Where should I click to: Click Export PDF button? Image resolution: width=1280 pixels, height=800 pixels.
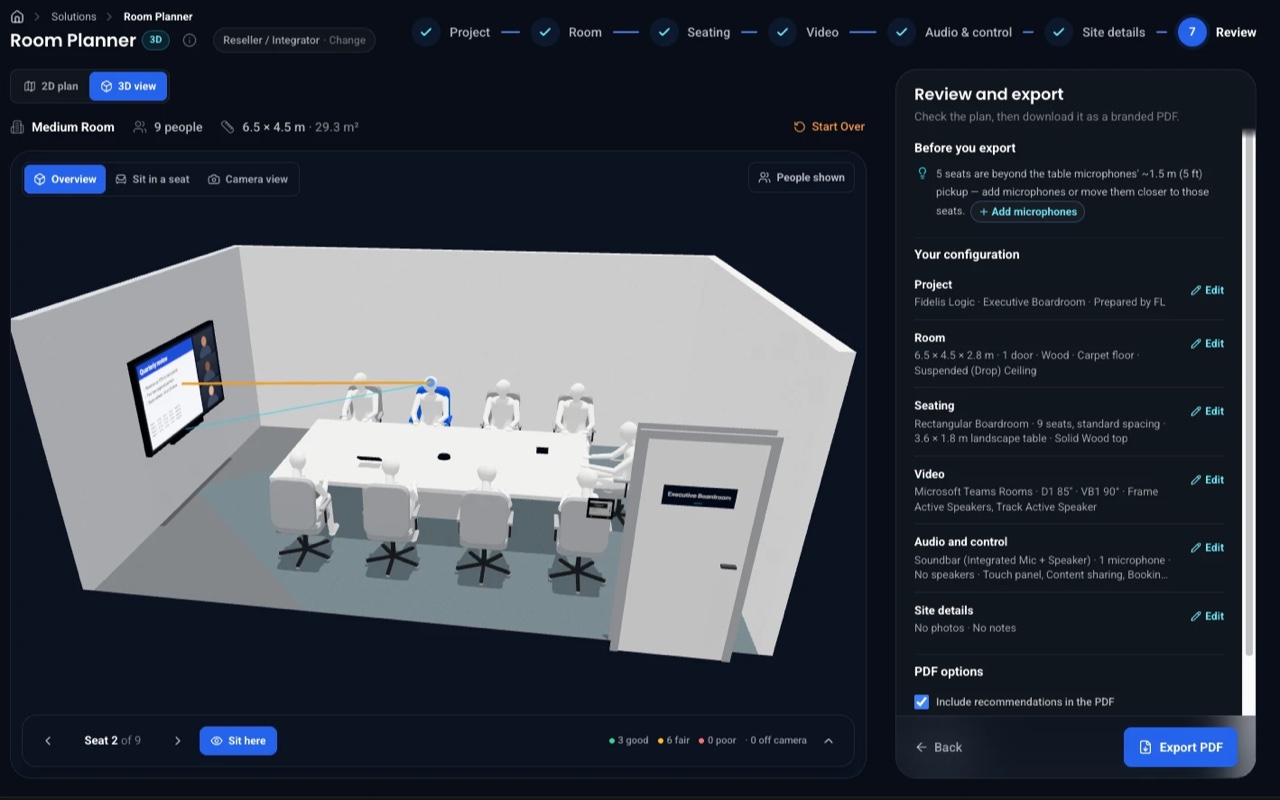click(x=1180, y=747)
